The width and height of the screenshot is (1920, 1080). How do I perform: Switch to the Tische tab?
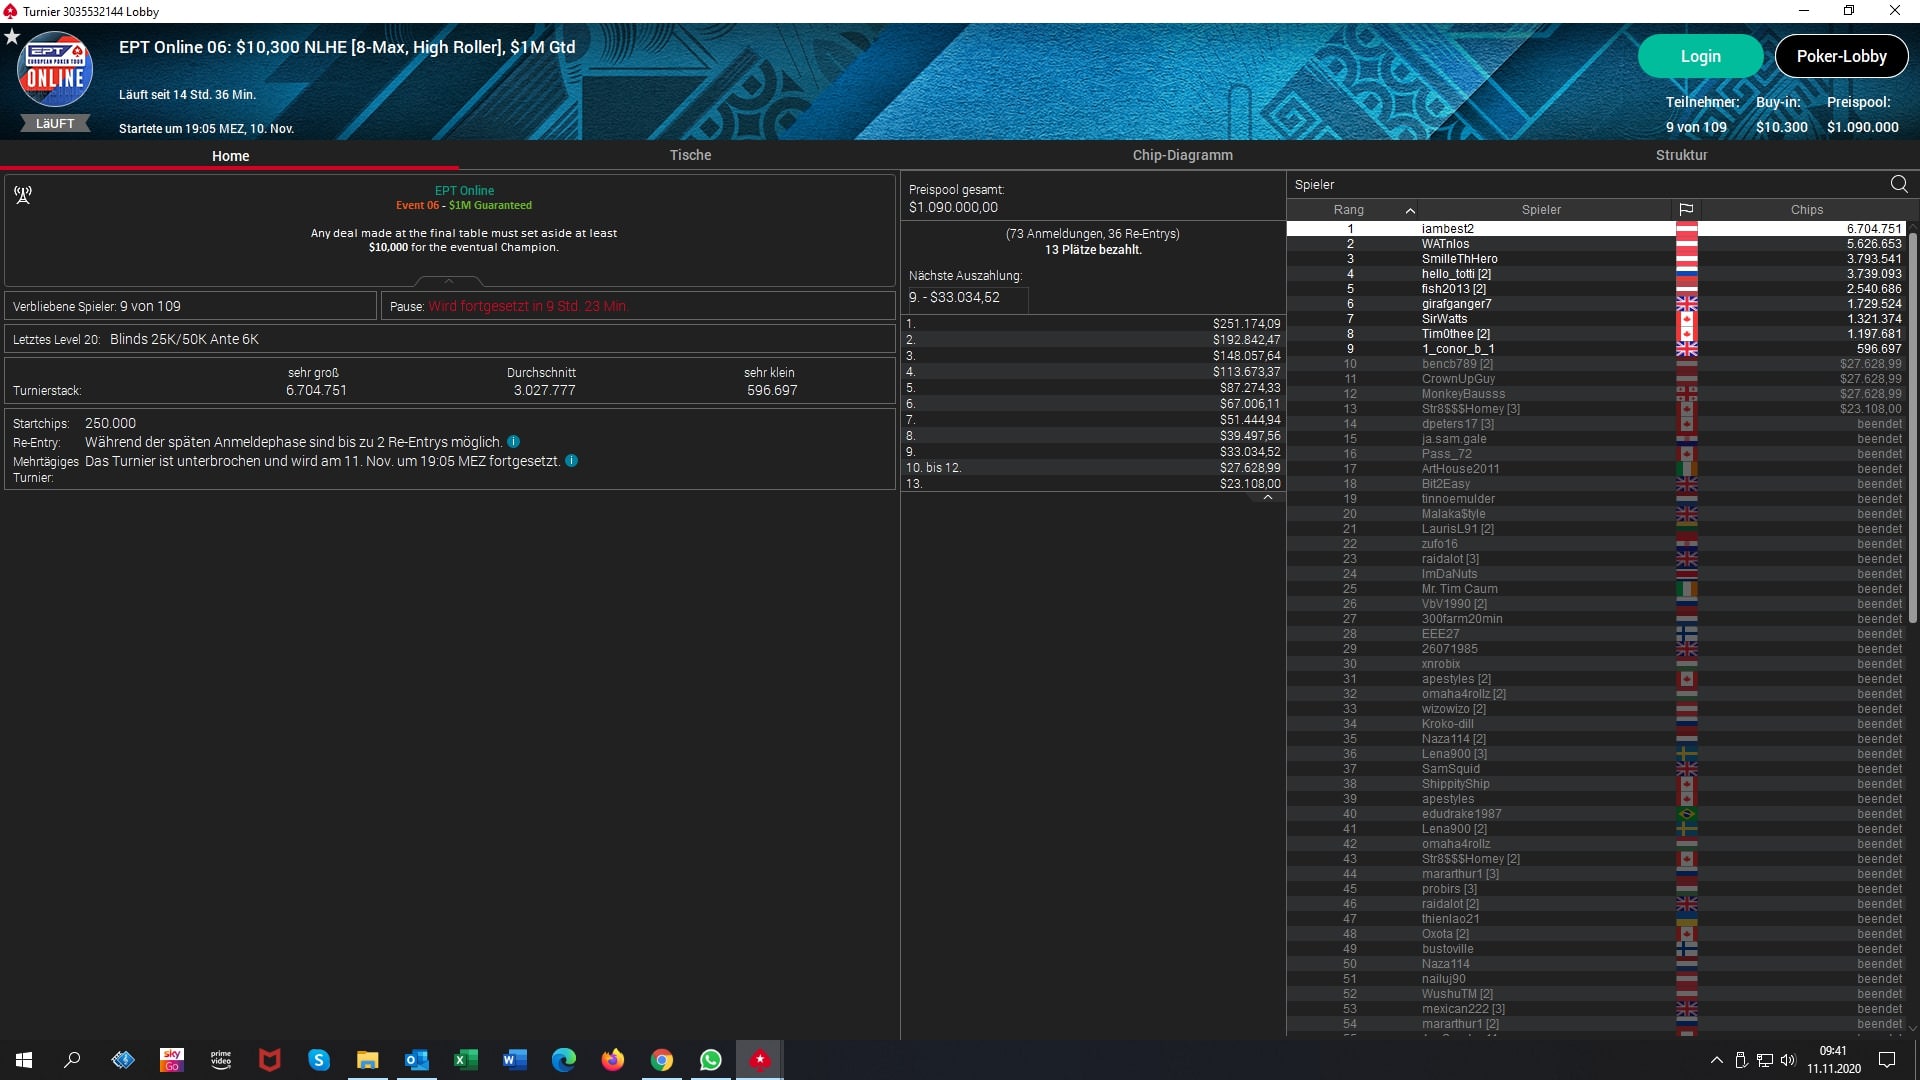click(x=690, y=155)
